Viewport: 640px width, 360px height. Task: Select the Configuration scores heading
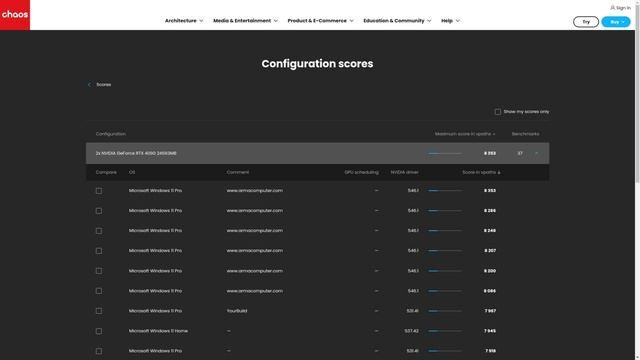[x=317, y=64]
